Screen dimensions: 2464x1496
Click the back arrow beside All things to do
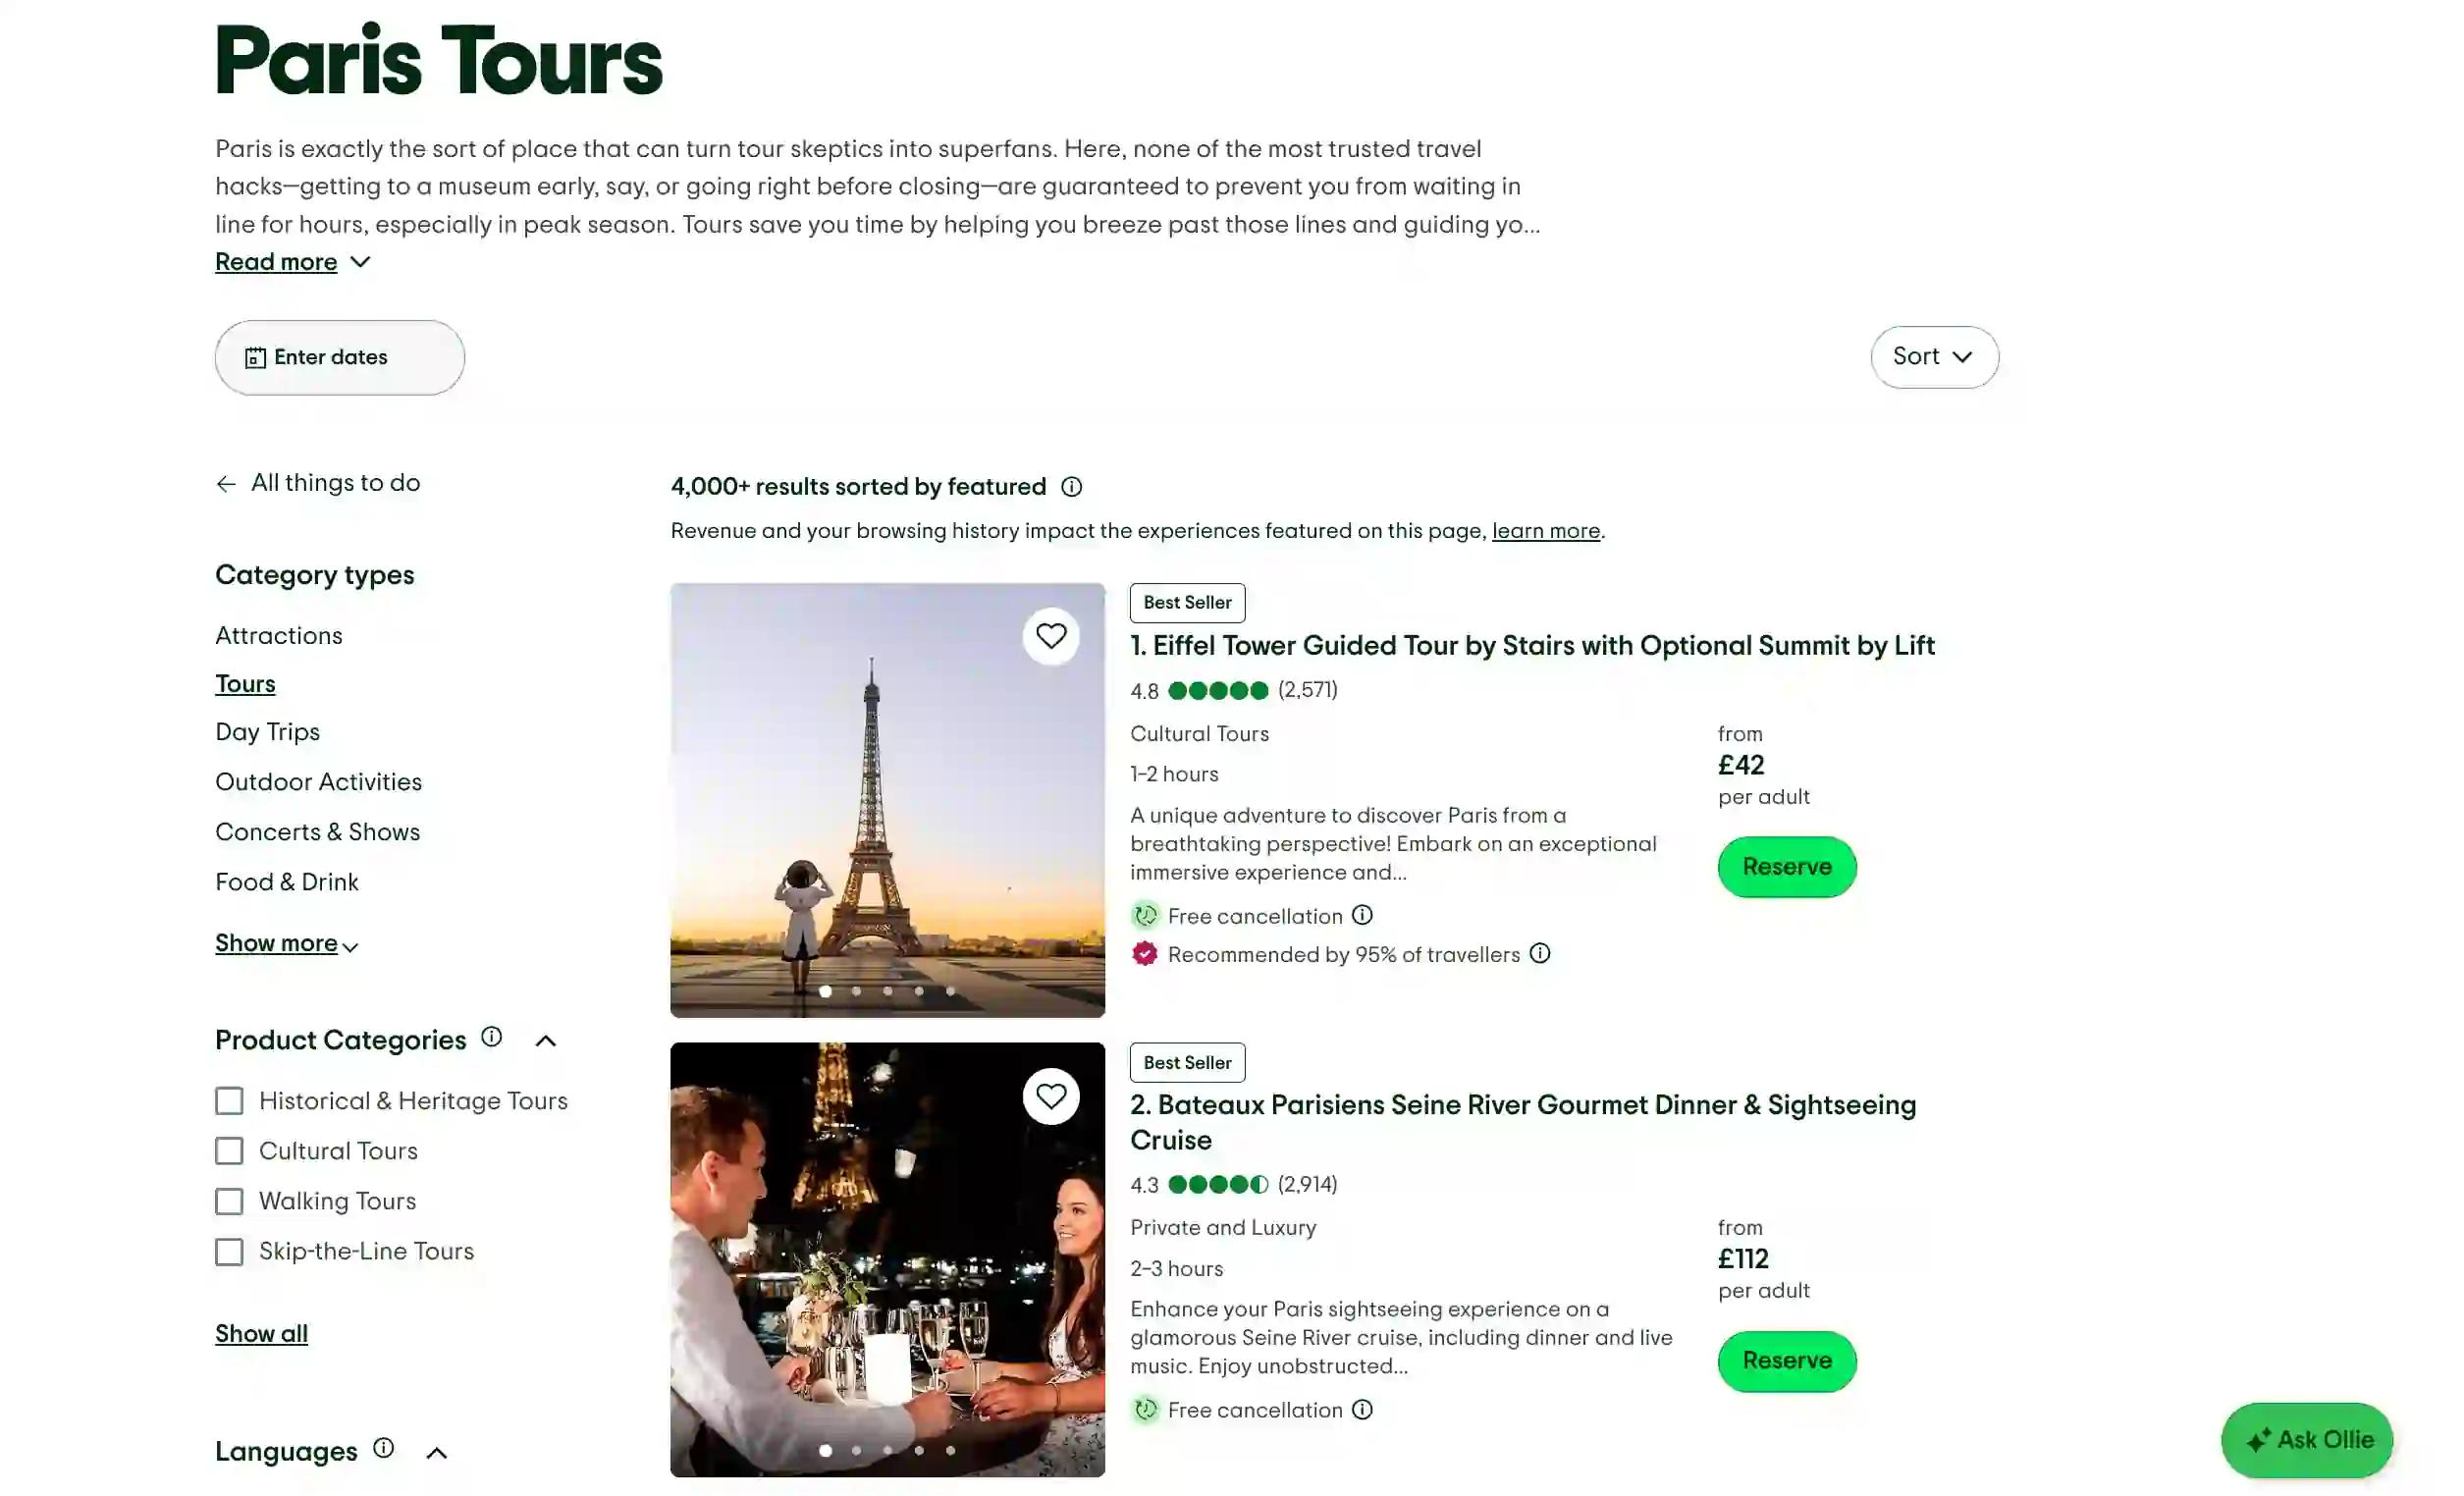pyautogui.click(x=226, y=483)
